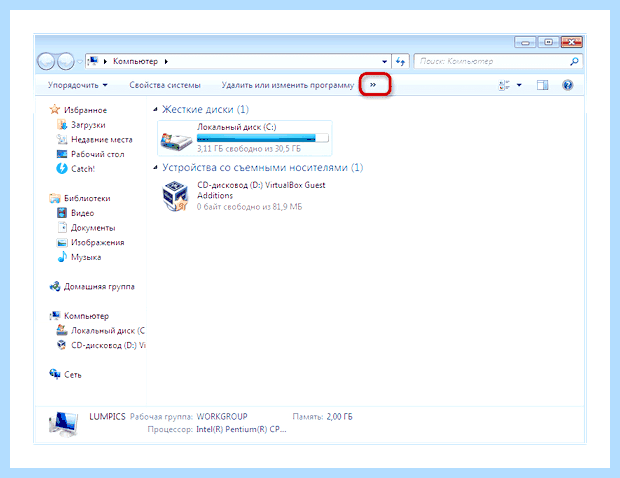Select Локальный диск (C in navigation tree
Image resolution: width=620 pixels, height=478 pixels.
pyautogui.click(x=108, y=331)
